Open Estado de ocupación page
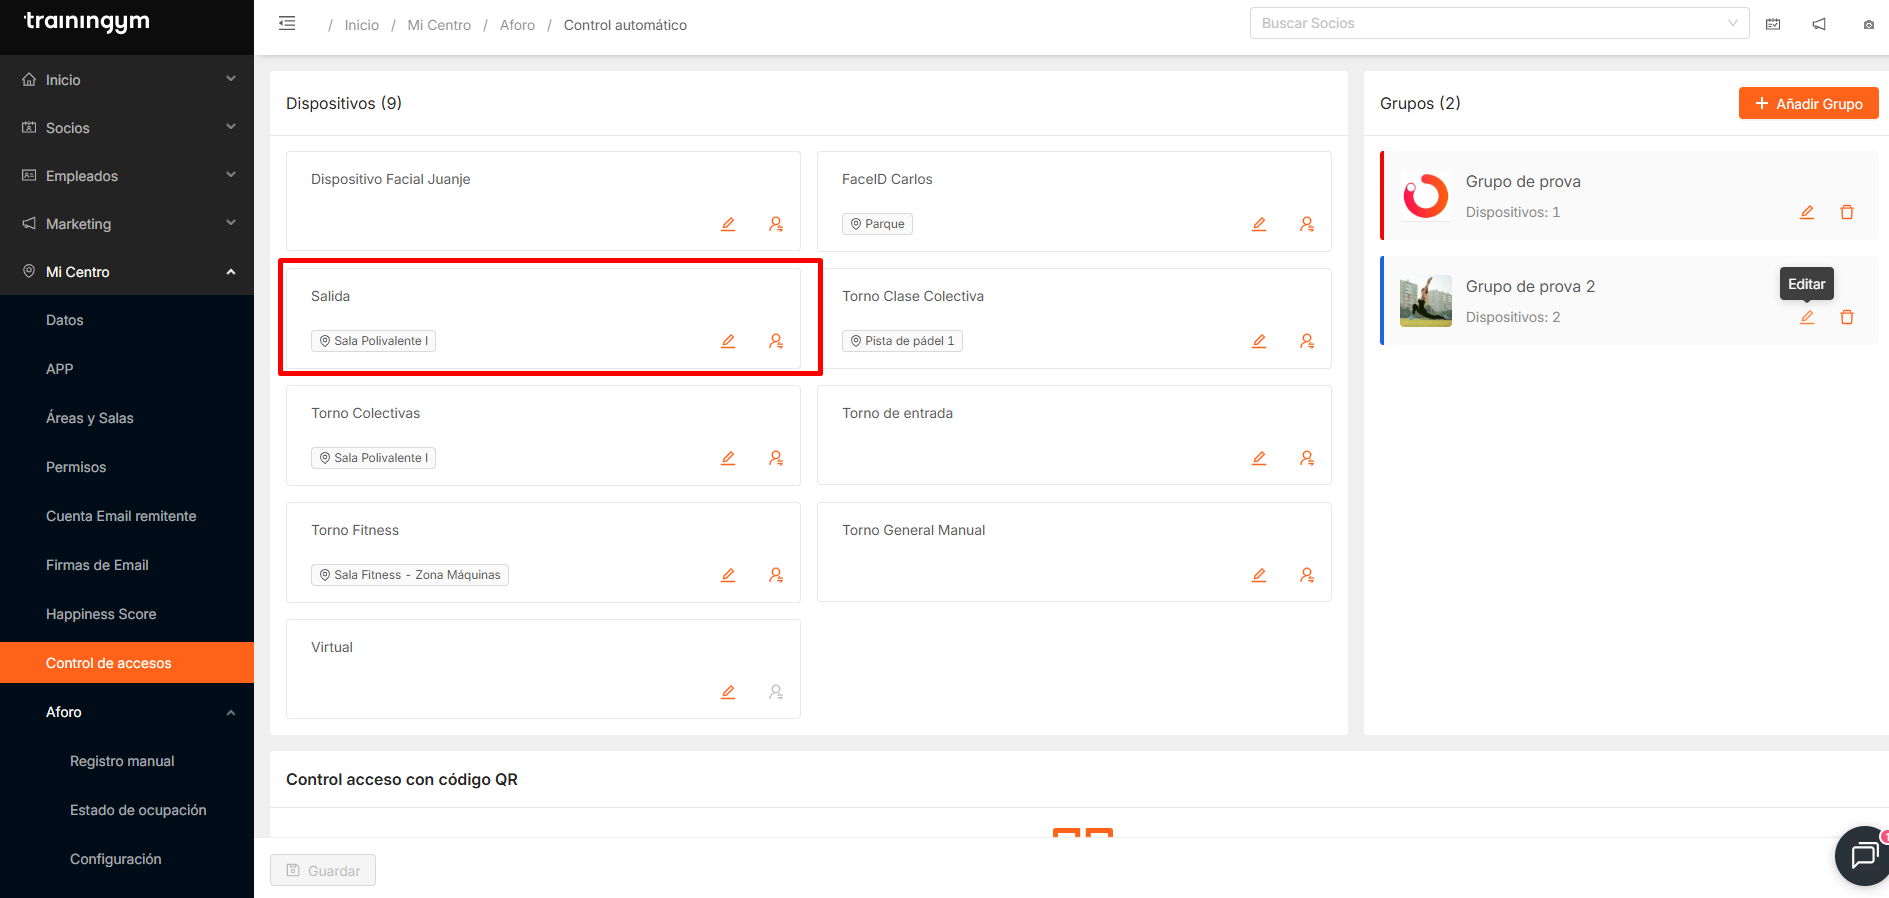The width and height of the screenshot is (1889, 898). pos(138,810)
